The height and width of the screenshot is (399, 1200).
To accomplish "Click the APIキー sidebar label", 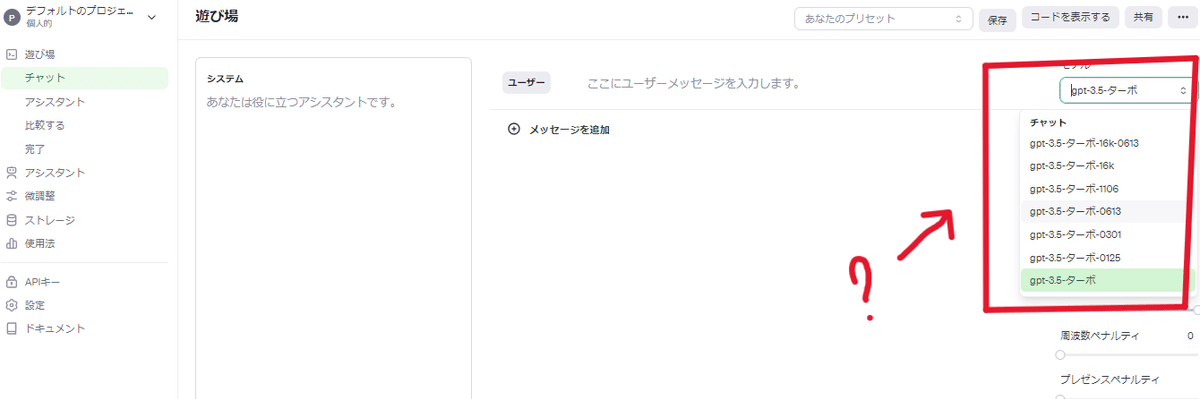I will (43, 282).
